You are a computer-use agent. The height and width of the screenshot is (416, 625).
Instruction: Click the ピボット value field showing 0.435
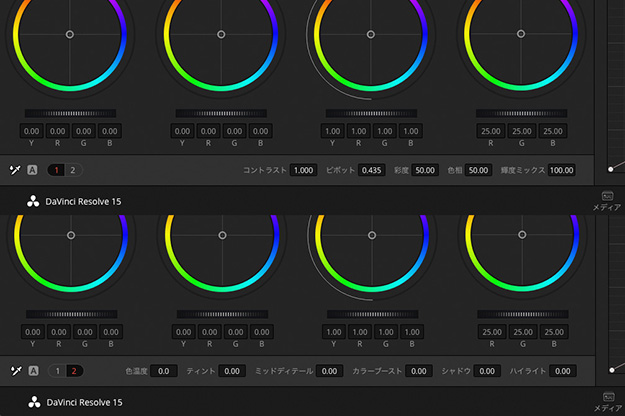pyautogui.click(x=372, y=170)
